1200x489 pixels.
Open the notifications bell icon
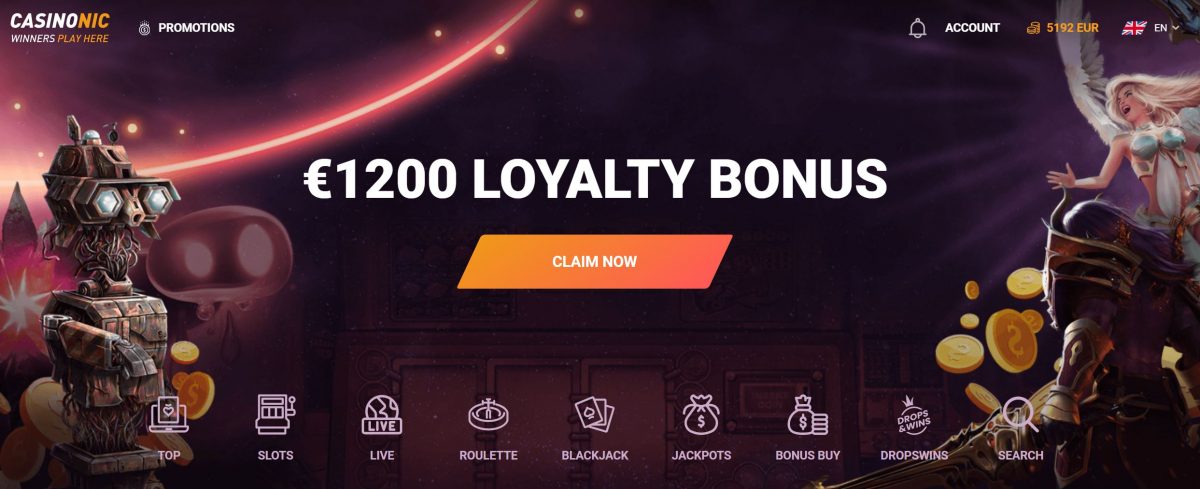point(917,28)
